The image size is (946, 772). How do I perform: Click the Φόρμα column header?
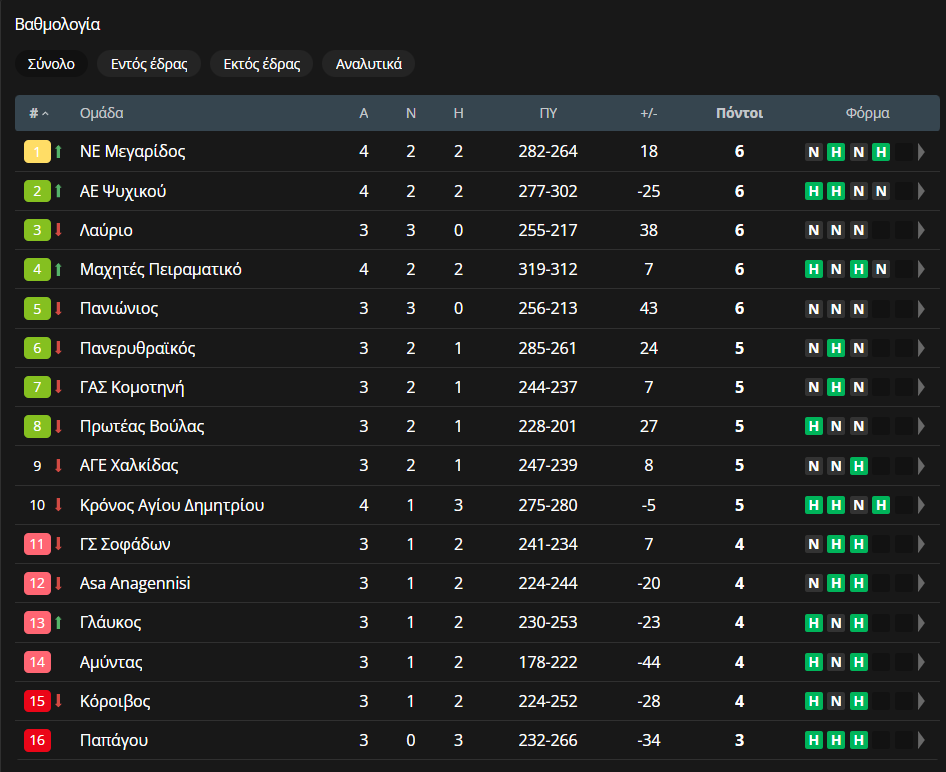[867, 113]
